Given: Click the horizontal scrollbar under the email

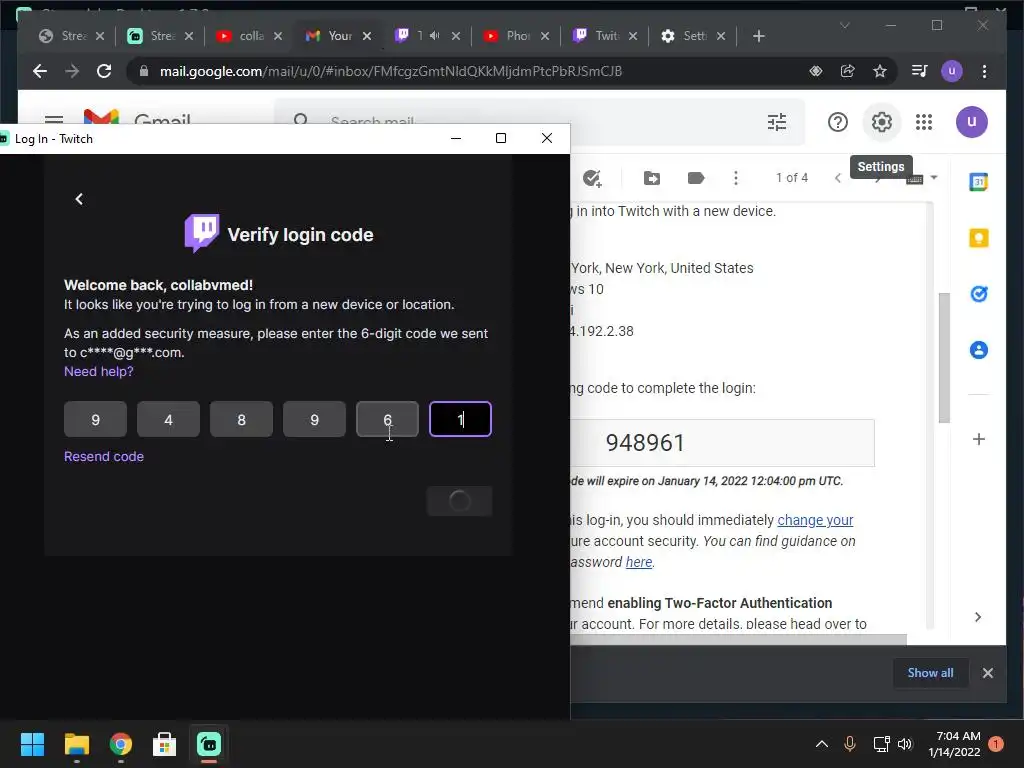Looking at the screenshot, I should 738,639.
